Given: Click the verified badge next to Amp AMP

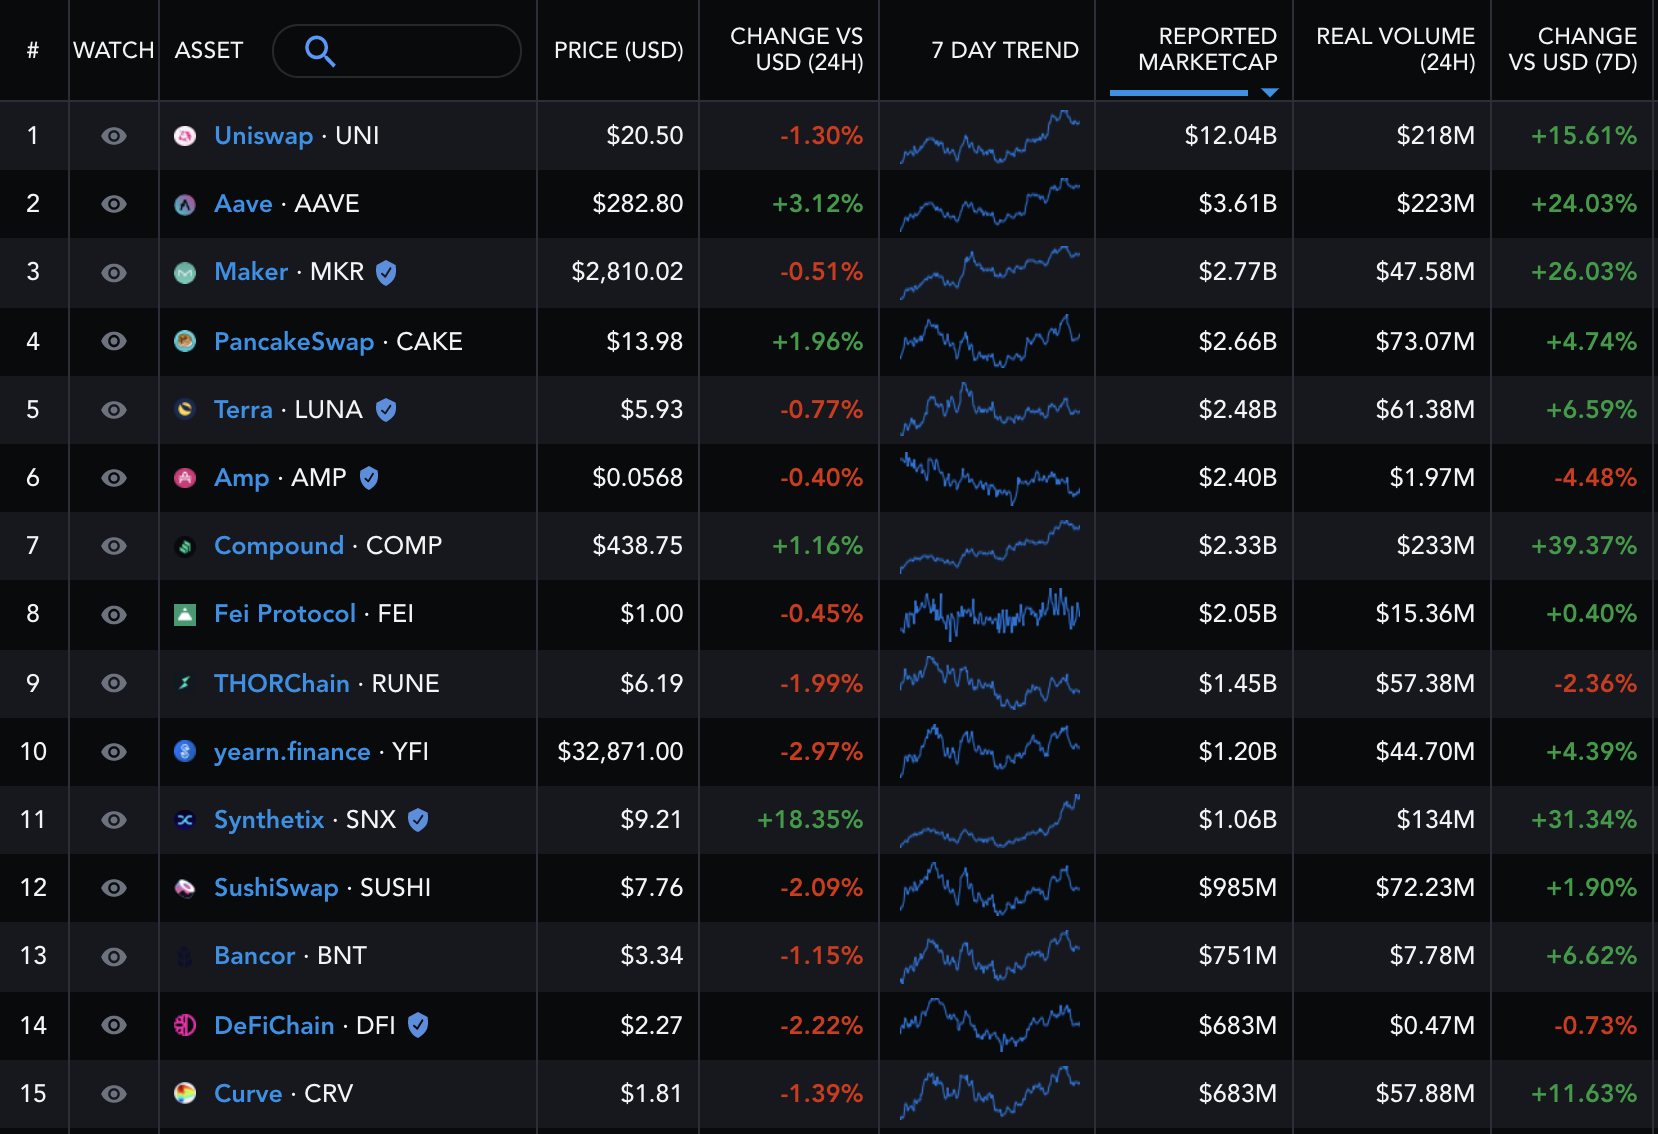Looking at the screenshot, I should click(x=369, y=478).
